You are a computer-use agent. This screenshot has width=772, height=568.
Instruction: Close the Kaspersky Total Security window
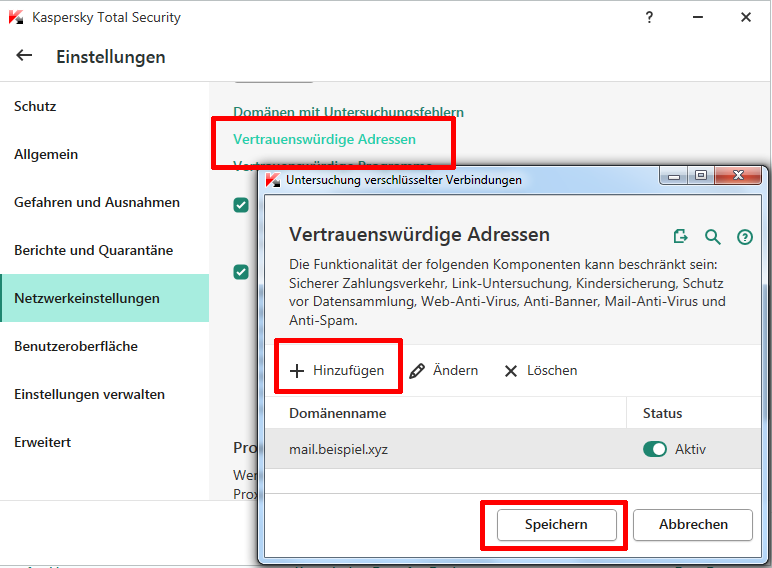(746, 17)
